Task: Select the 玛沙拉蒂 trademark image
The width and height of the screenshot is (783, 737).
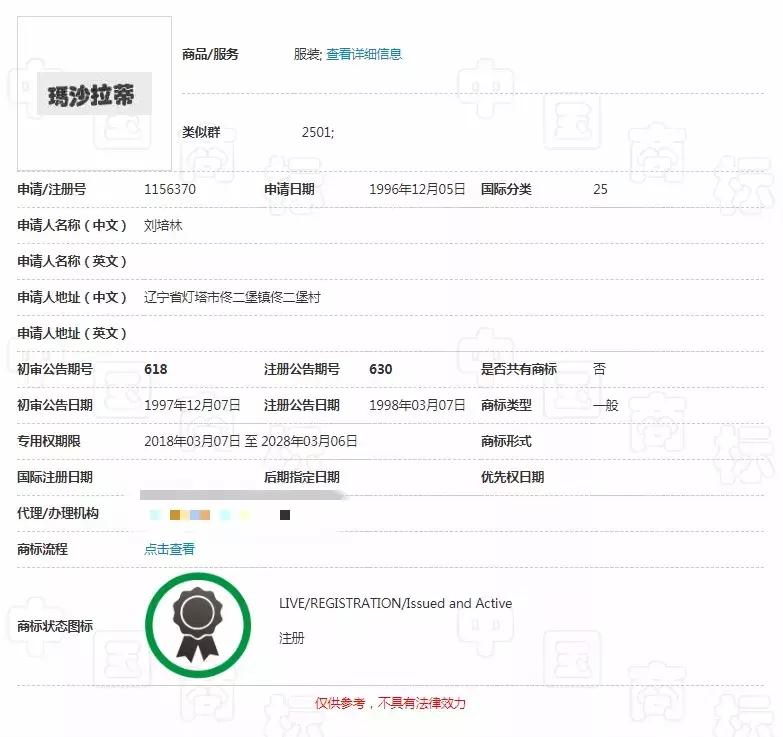Action: [x=94, y=94]
